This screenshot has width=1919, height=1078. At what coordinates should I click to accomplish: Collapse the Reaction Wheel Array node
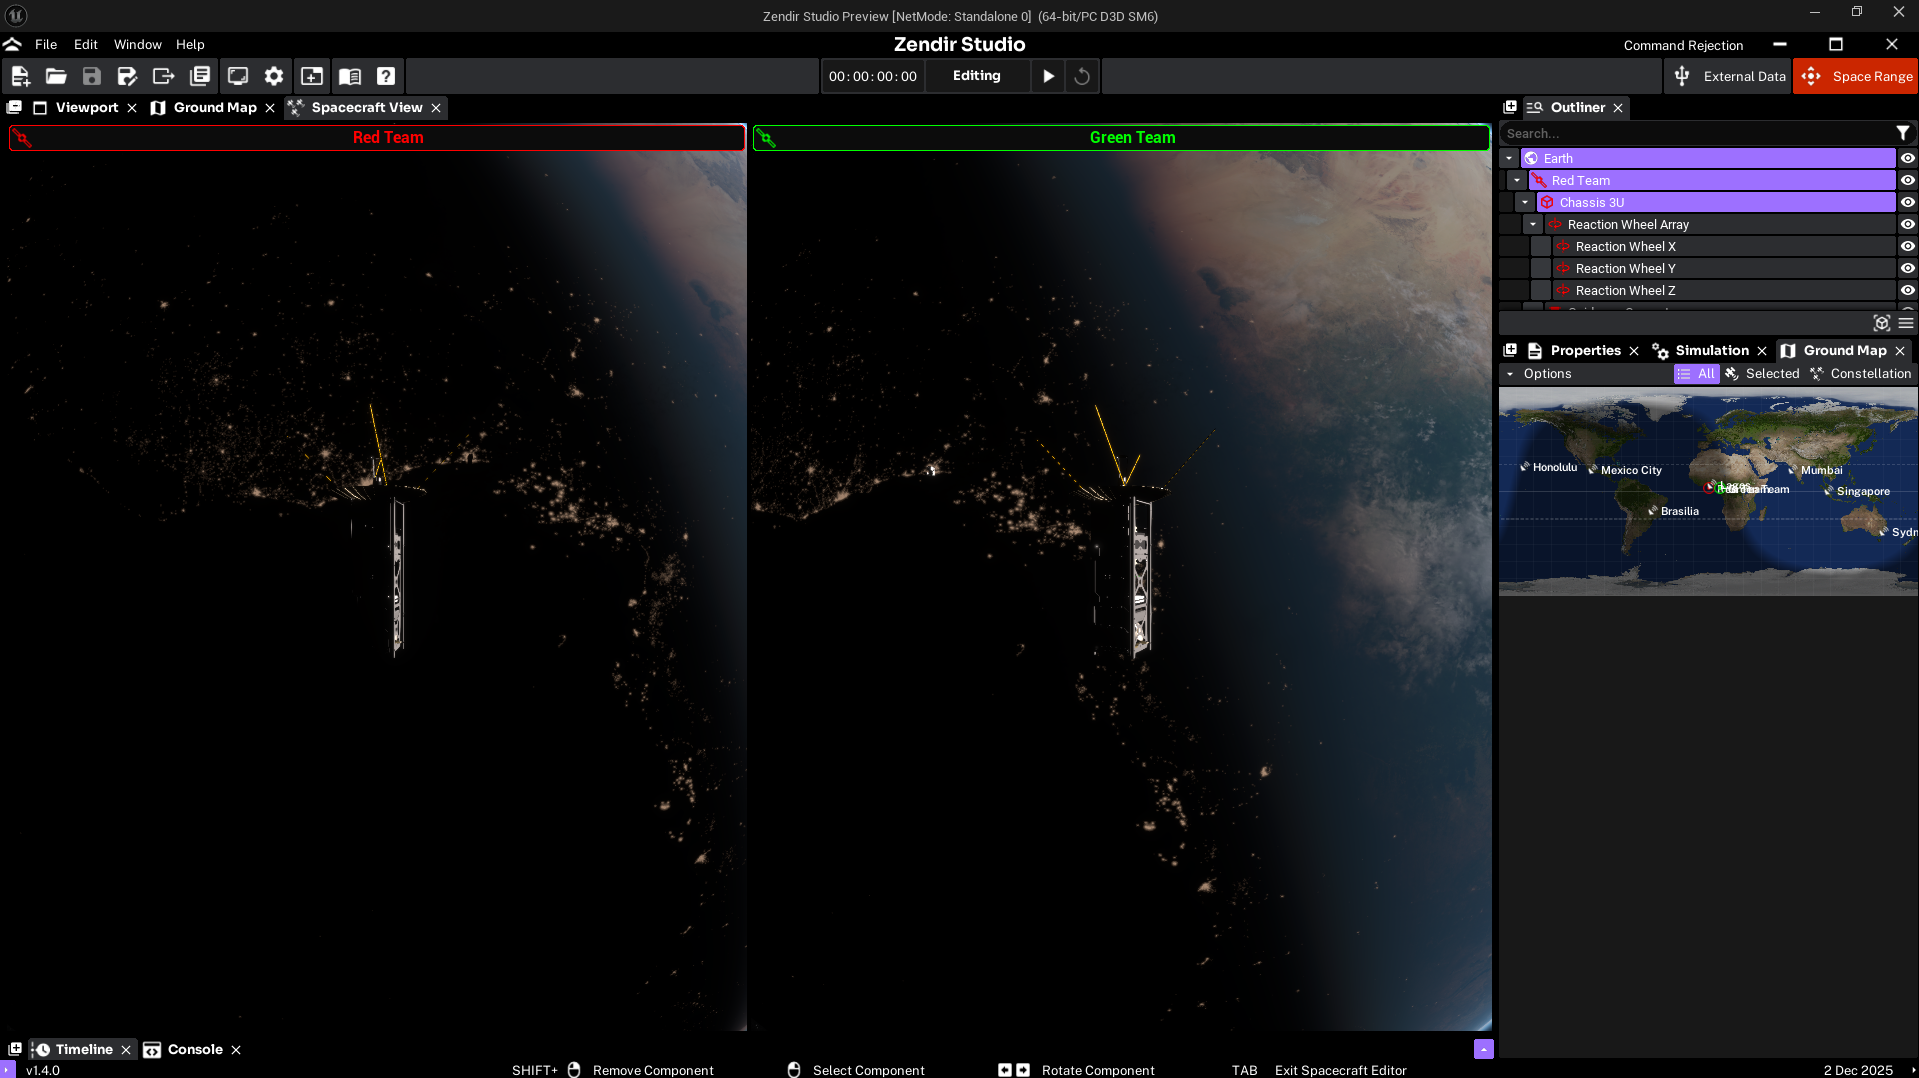pyautogui.click(x=1533, y=224)
